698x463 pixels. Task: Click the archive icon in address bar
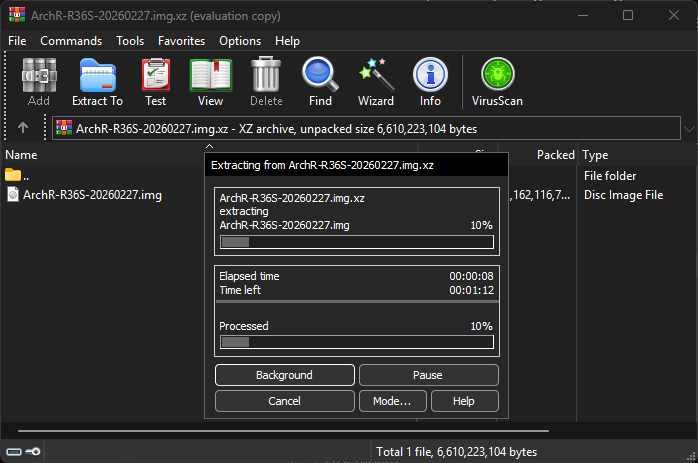[x=64, y=128]
